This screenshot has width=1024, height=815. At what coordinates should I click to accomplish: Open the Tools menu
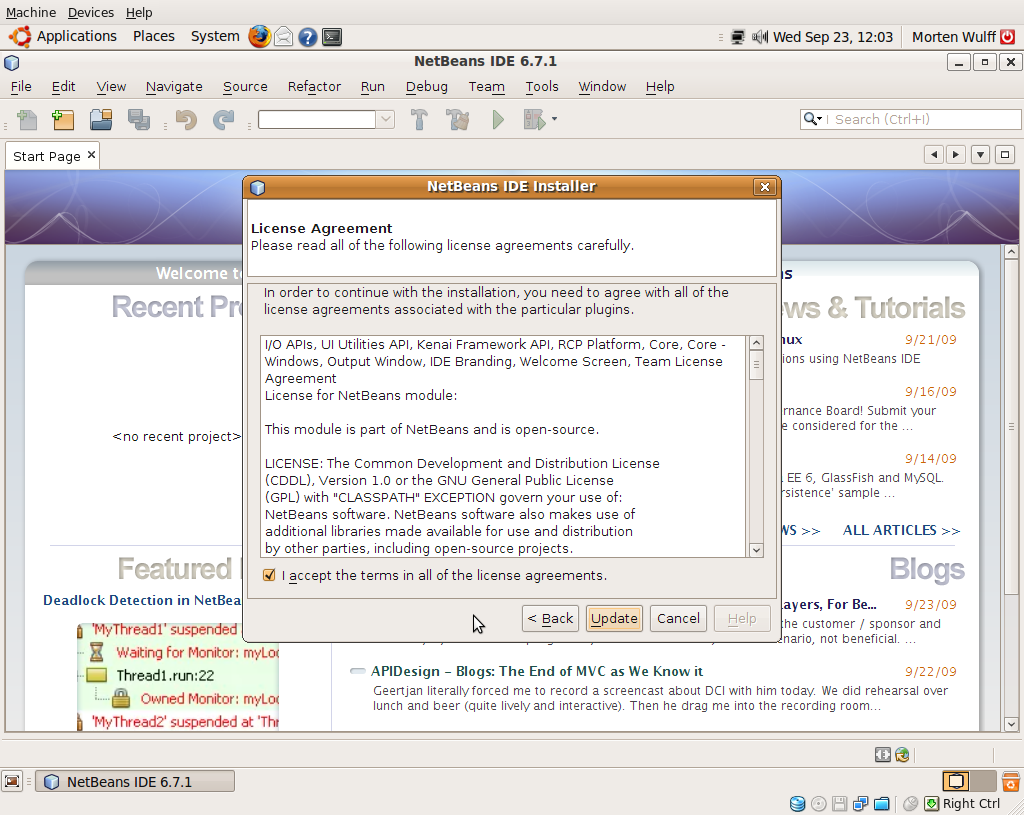click(542, 86)
